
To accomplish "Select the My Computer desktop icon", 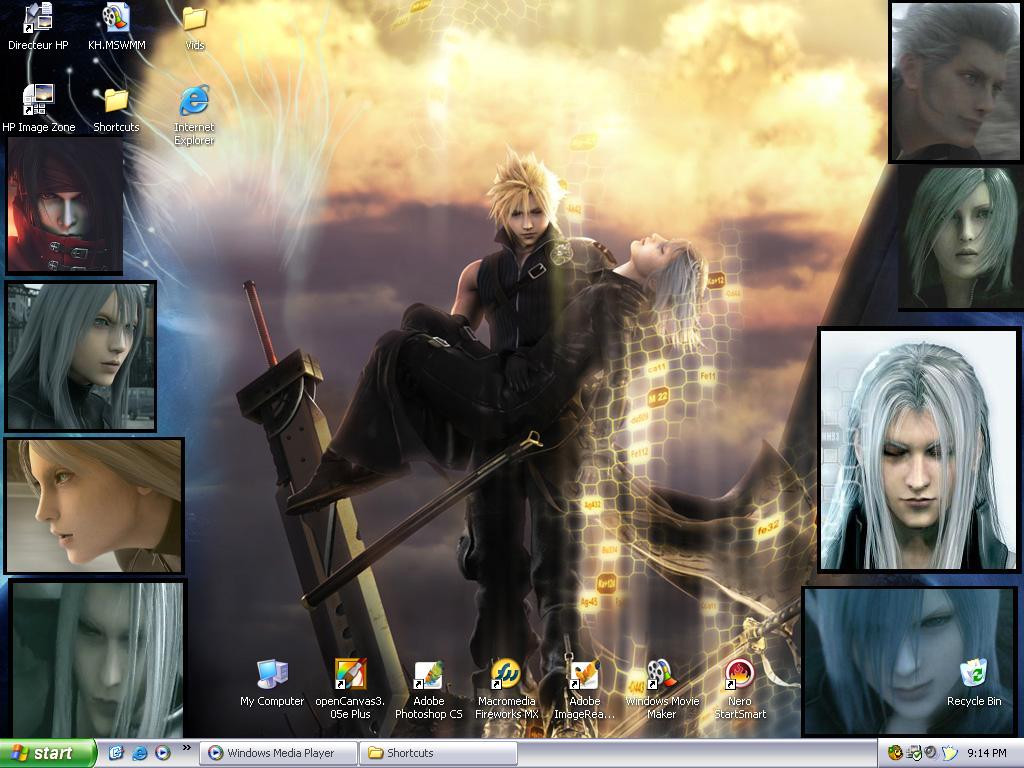I will point(272,683).
